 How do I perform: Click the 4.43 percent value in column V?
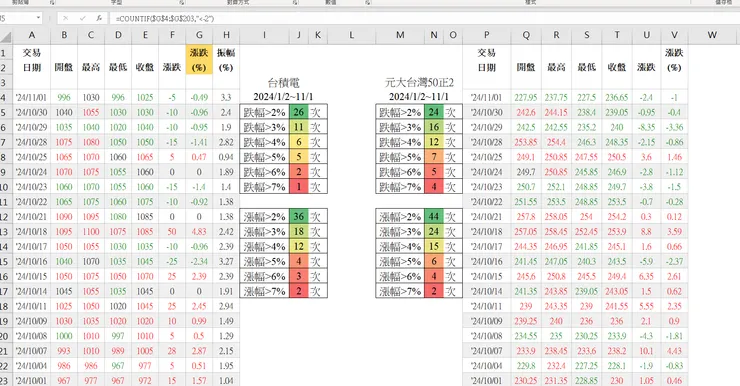click(674, 351)
